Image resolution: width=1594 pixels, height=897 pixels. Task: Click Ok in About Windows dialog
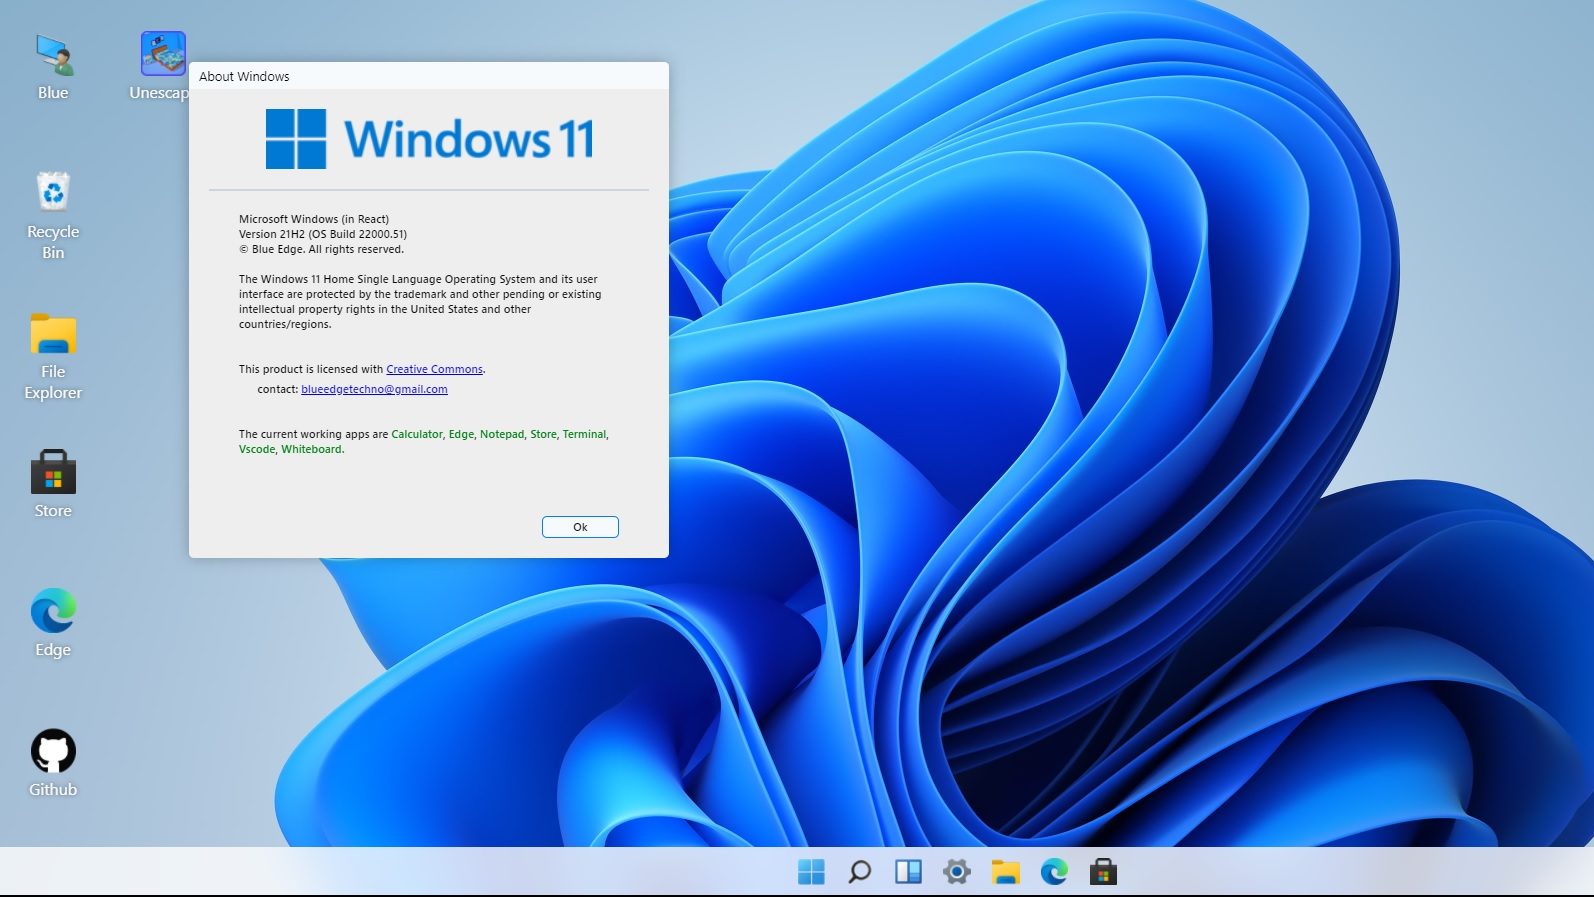[x=580, y=527]
